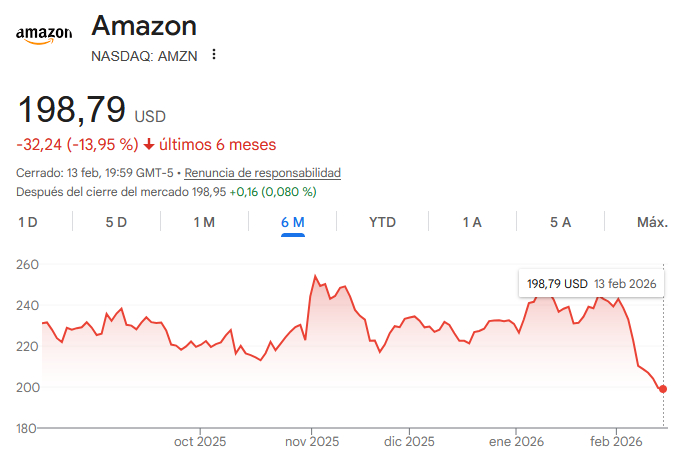Switch to the 1 D range tab
Viewport: 675px width, 457px height.
click(28, 222)
